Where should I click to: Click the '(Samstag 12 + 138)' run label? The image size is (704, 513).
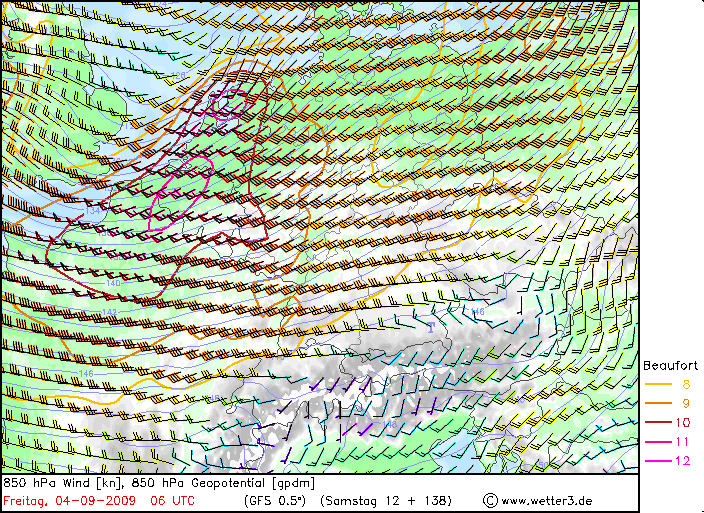pos(386,500)
